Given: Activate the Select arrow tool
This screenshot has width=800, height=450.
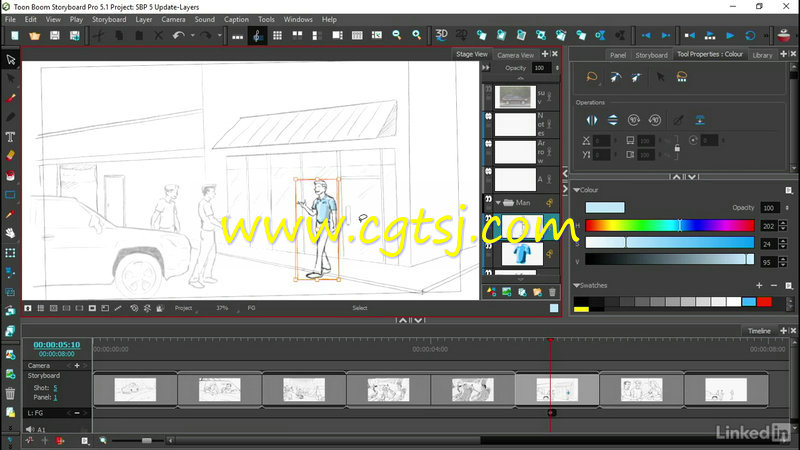Looking at the screenshot, I should click(10, 60).
